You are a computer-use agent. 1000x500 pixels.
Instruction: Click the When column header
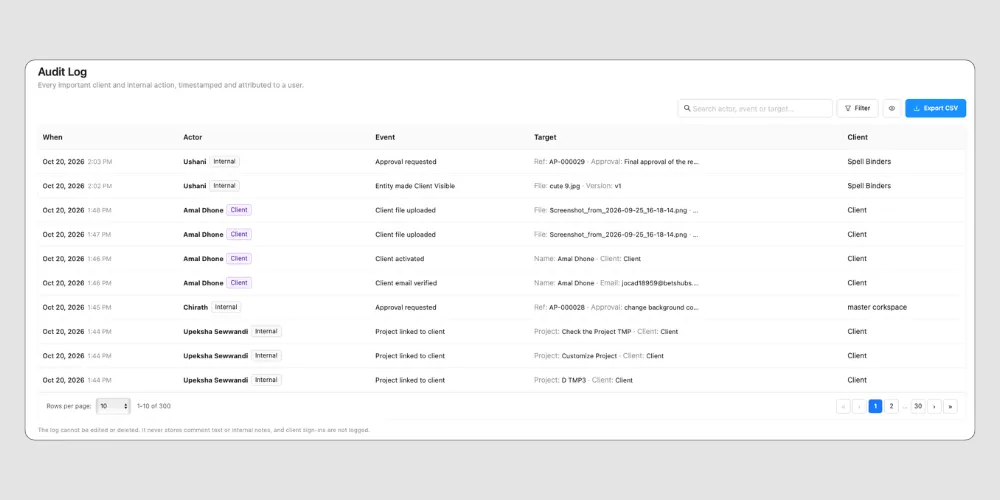pos(52,137)
